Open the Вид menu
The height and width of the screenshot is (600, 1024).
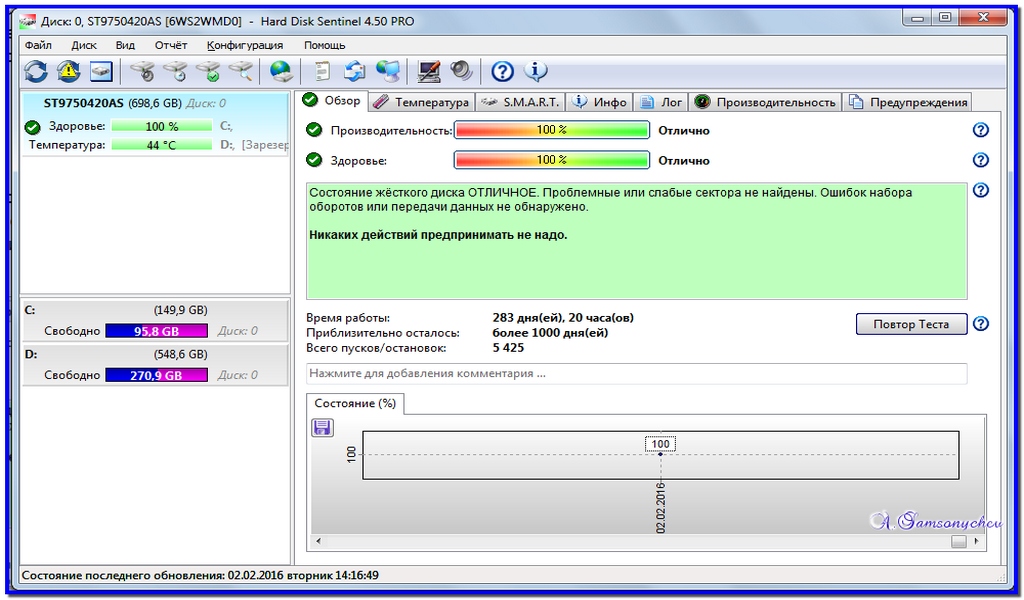125,45
